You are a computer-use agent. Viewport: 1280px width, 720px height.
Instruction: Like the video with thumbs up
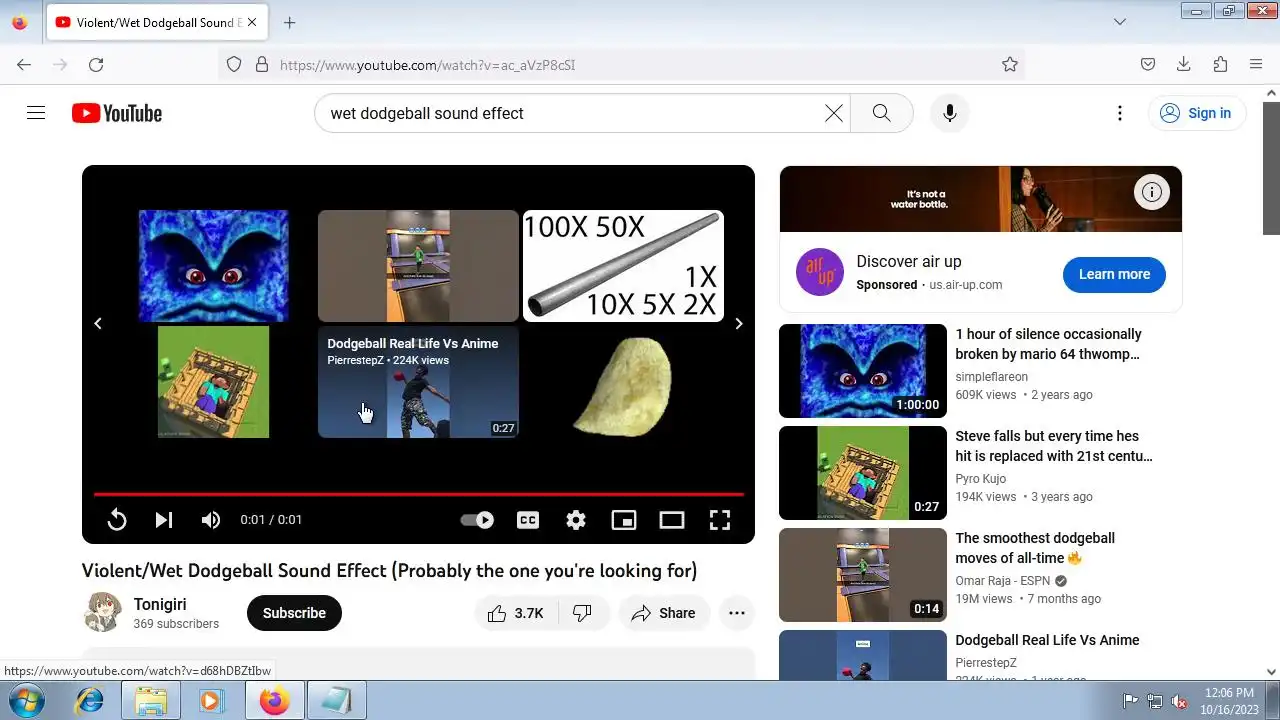[x=515, y=613]
